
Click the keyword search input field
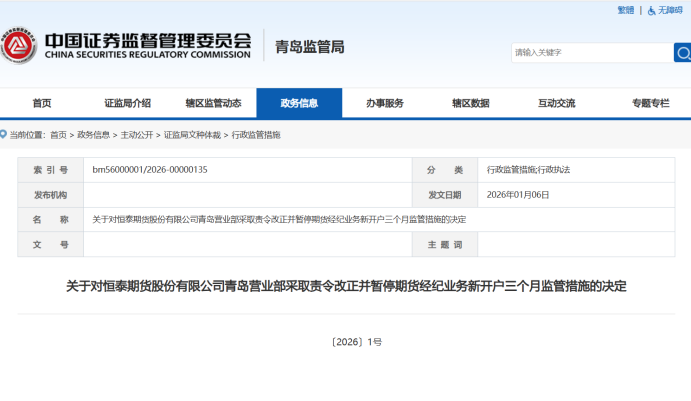pos(590,52)
